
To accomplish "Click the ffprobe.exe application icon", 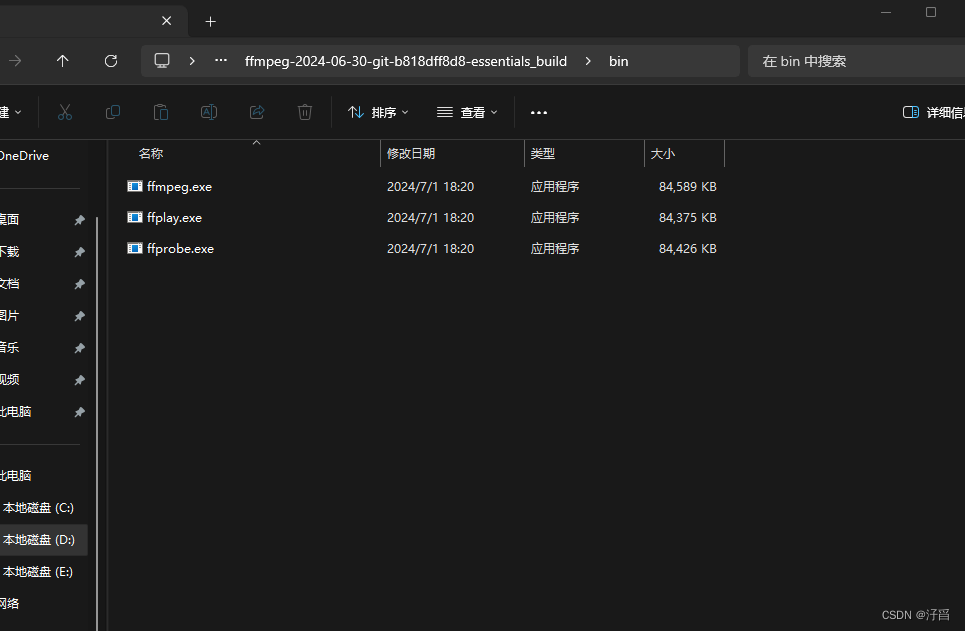I will 135,248.
